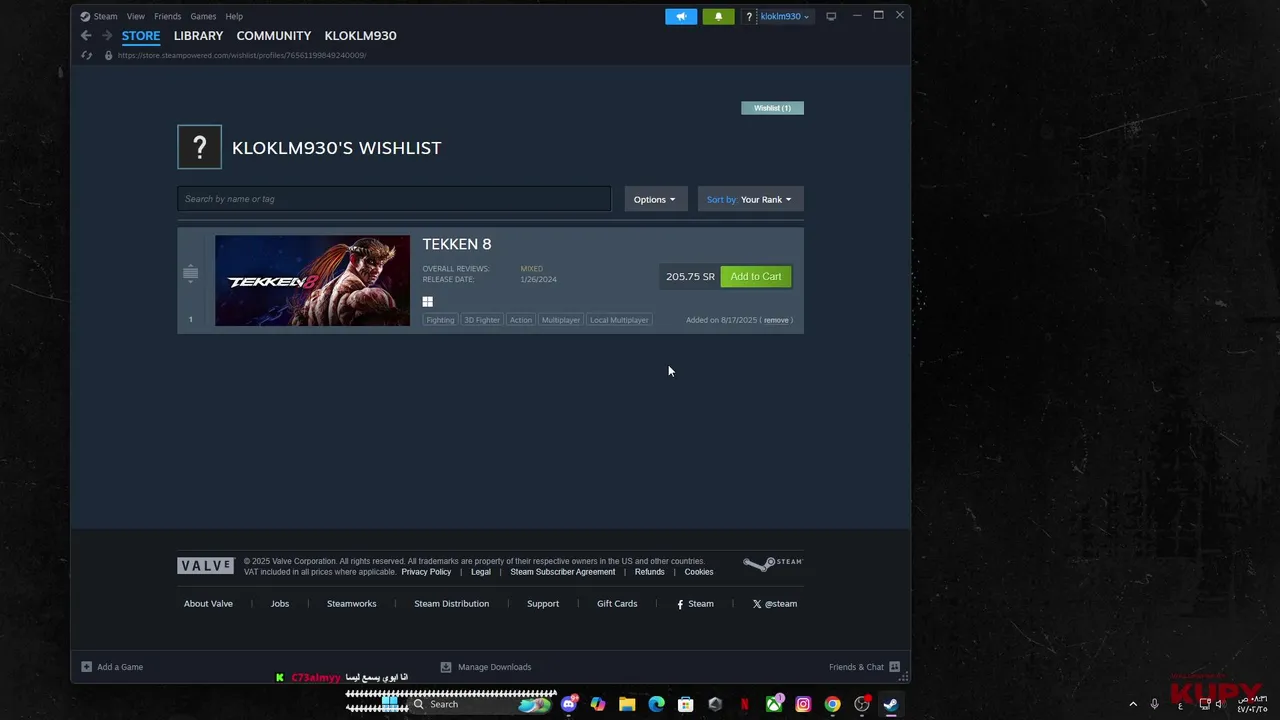
Task: Switch to the STORE tab
Action: 141,36
